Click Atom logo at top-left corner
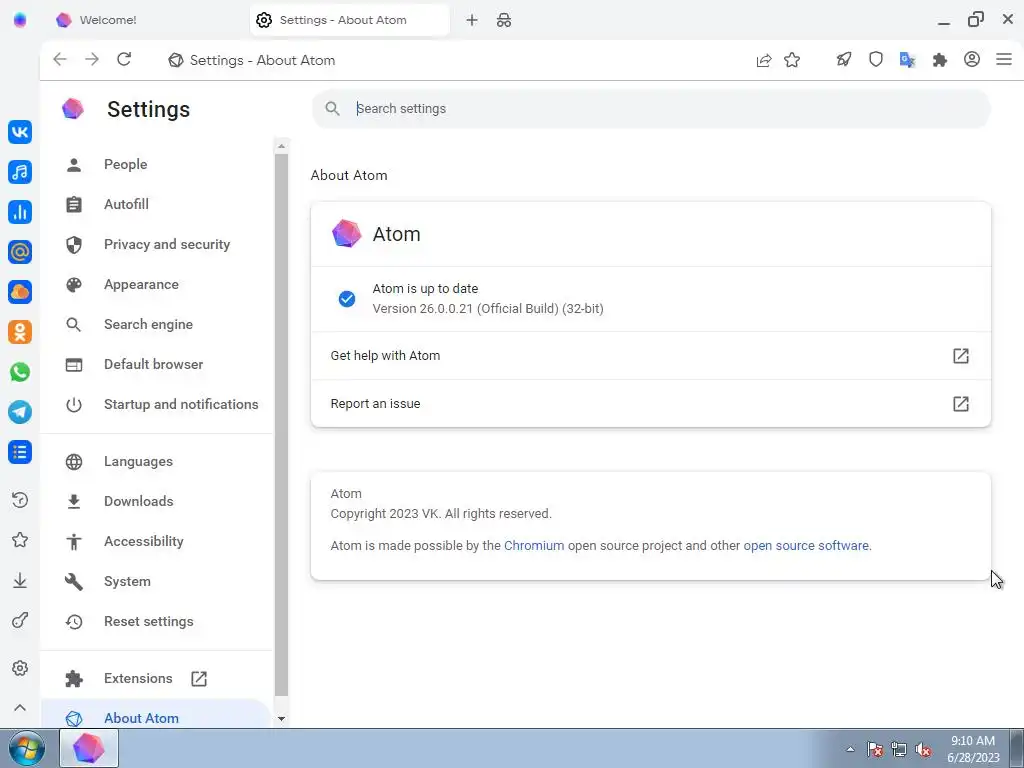Image resolution: width=1024 pixels, height=768 pixels. pyautogui.click(x=20, y=20)
